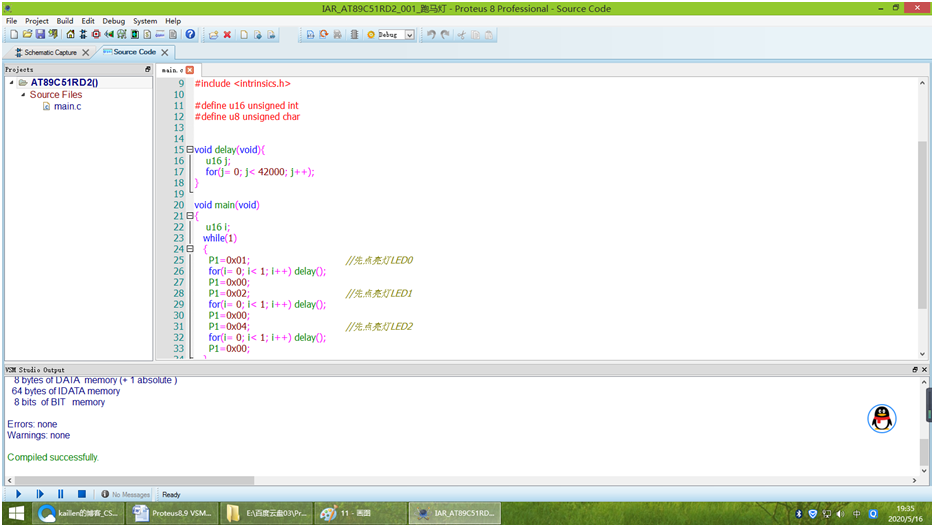Image resolution: width=934 pixels, height=527 pixels.
Task: Click the output panel horizontal scrollbar thumb
Action: (x=134, y=480)
